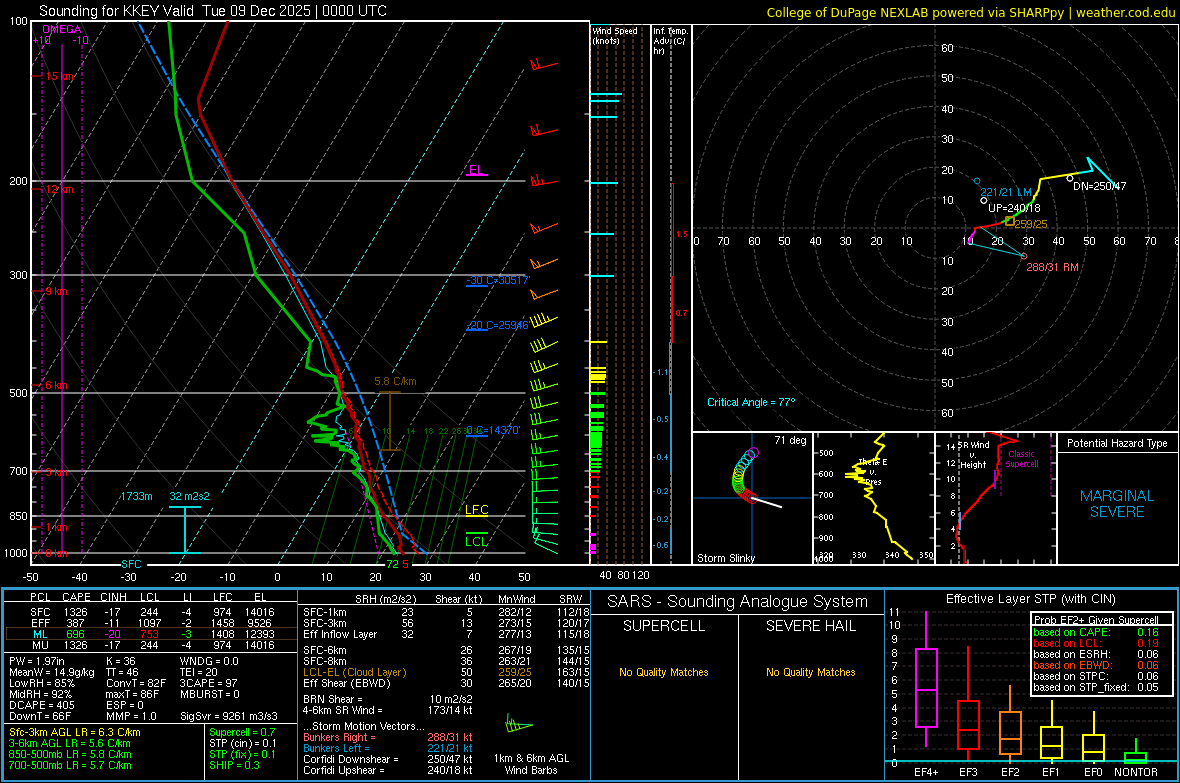The width and height of the screenshot is (1180, 783).
Task: Click the magenta OMEGA label
Action: click(x=62, y=29)
